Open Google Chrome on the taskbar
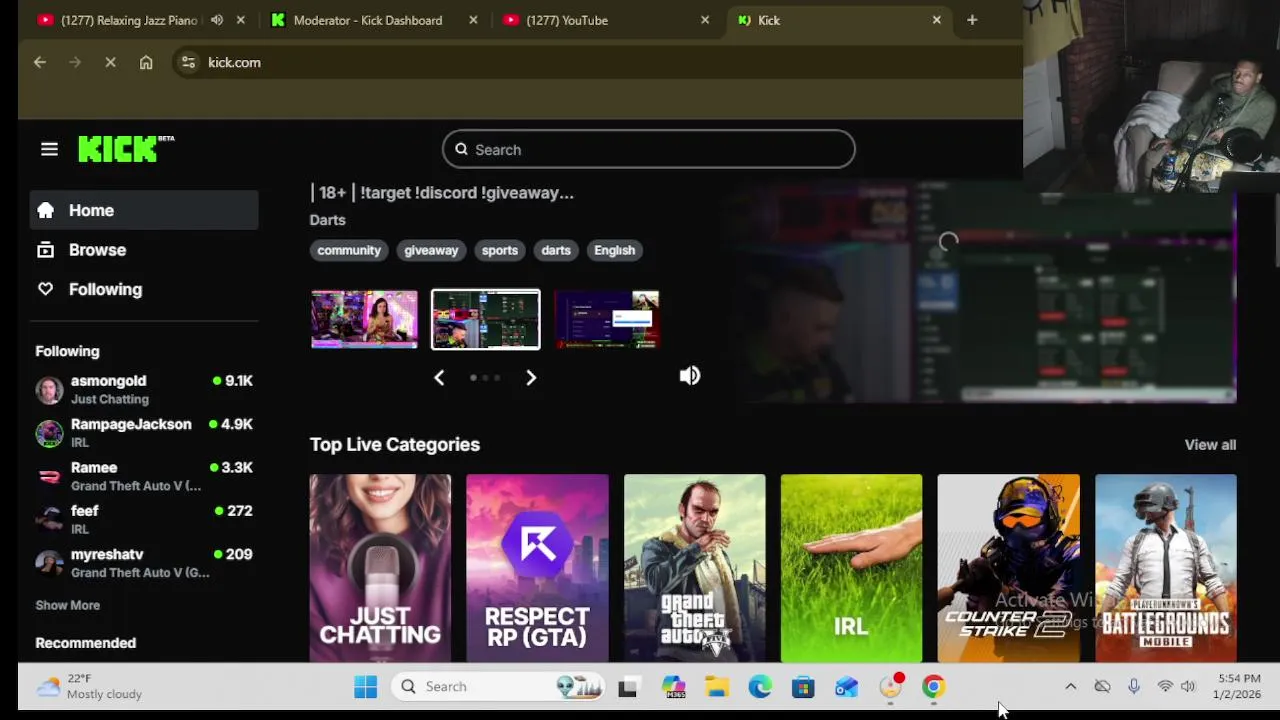The width and height of the screenshot is (1280, 720). pyautogui.click(x=933, y=687)
